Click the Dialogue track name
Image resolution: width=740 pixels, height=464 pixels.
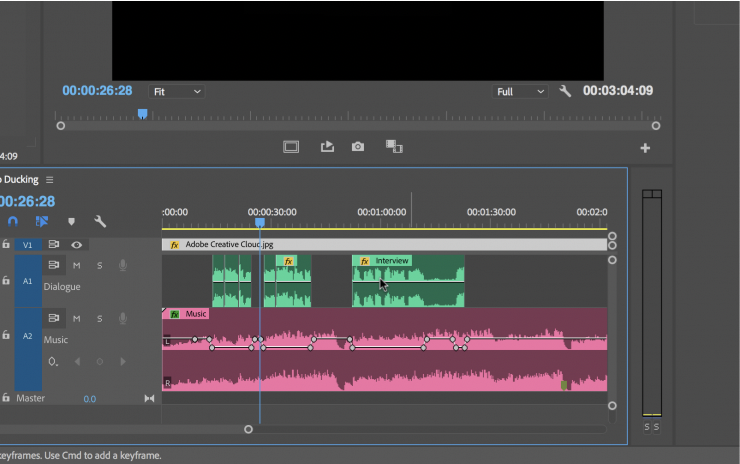click(x=62, y=287)
